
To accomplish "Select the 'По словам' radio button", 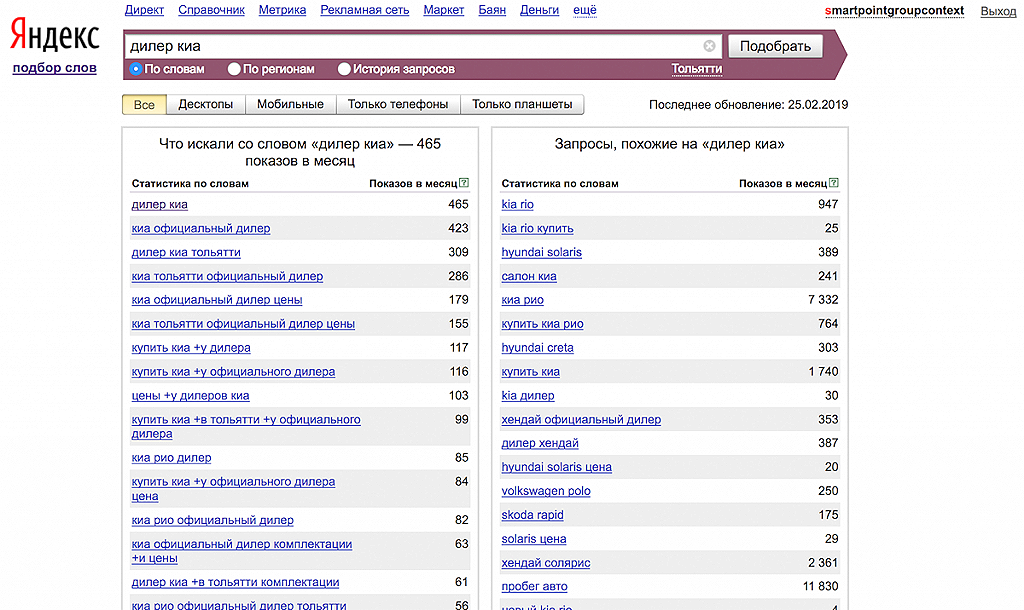I will [x=136, y=69].
